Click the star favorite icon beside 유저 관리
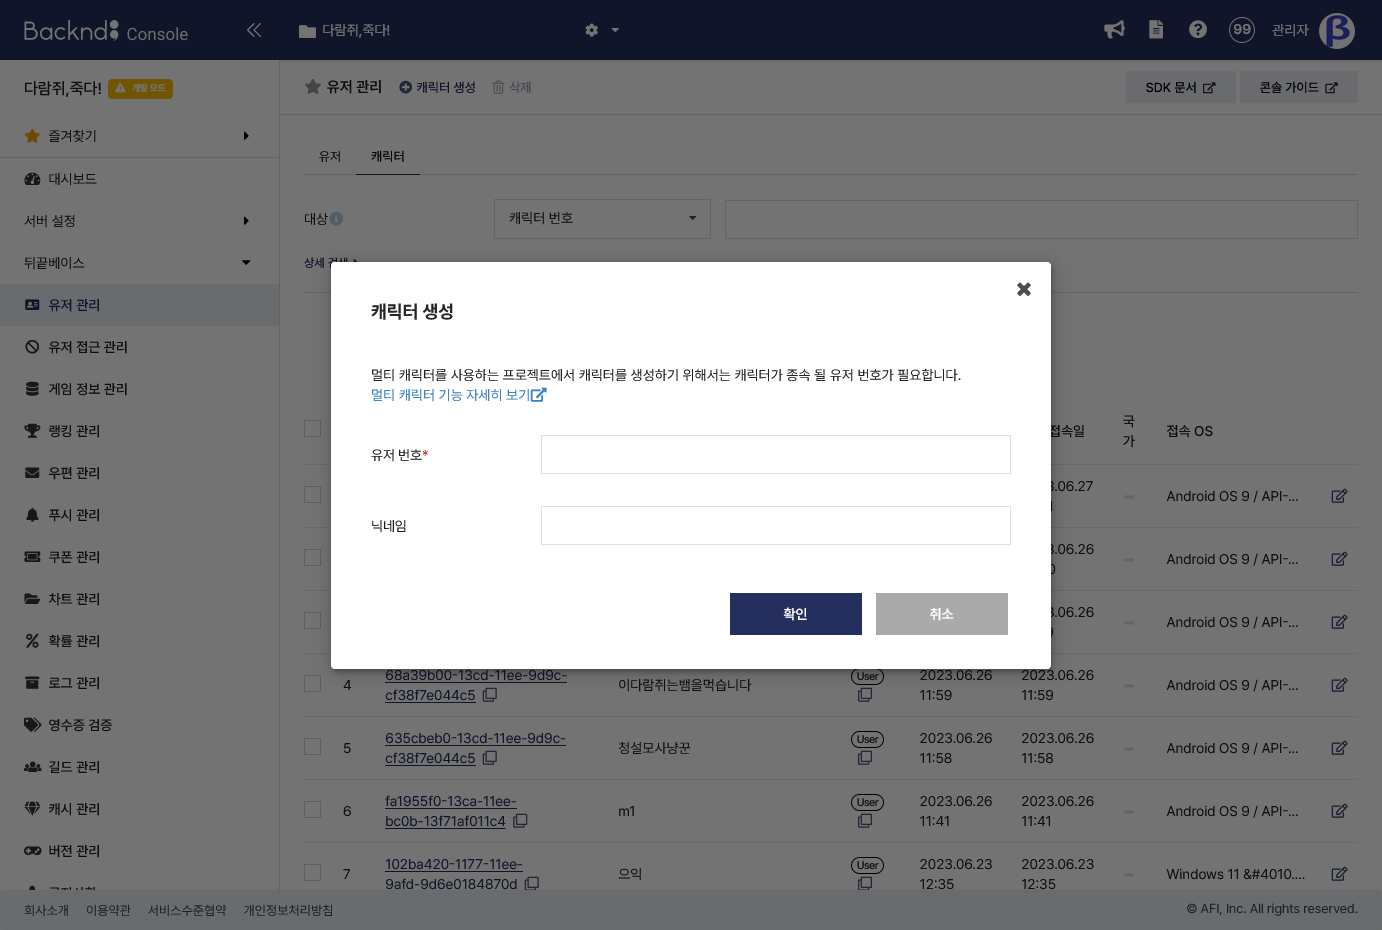 click(x=313, y=87)
